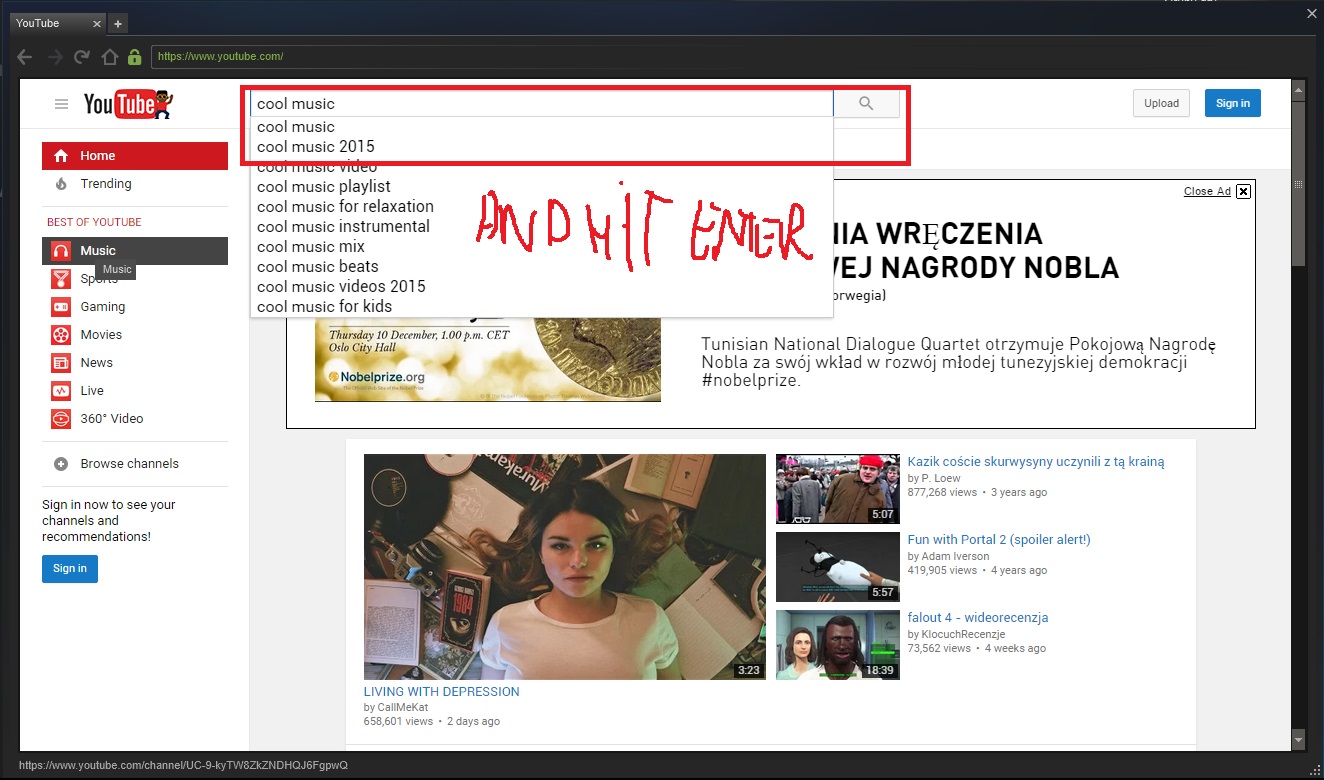The height and width of the screenshot is (780, 1324).
Task: Click the falout 4 video thumbnail
Action: point(838,645)
